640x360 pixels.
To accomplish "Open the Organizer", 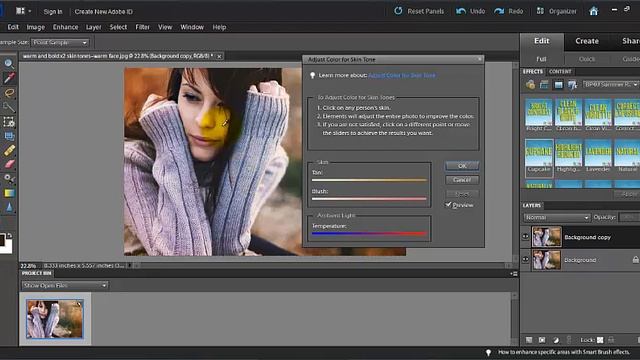I will click(x=556, y=11).
